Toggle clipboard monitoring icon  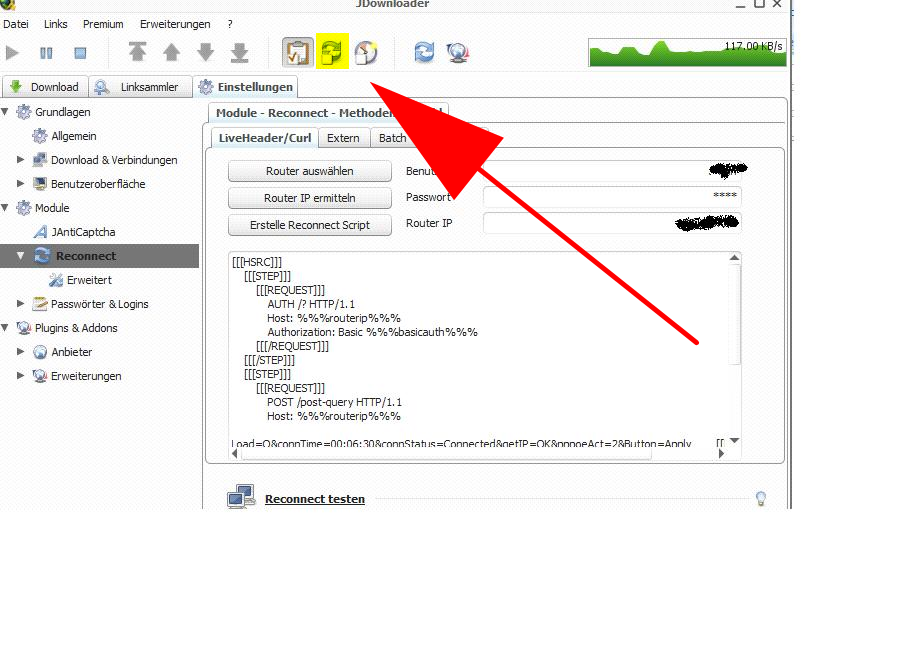click(x=297, y=52)
